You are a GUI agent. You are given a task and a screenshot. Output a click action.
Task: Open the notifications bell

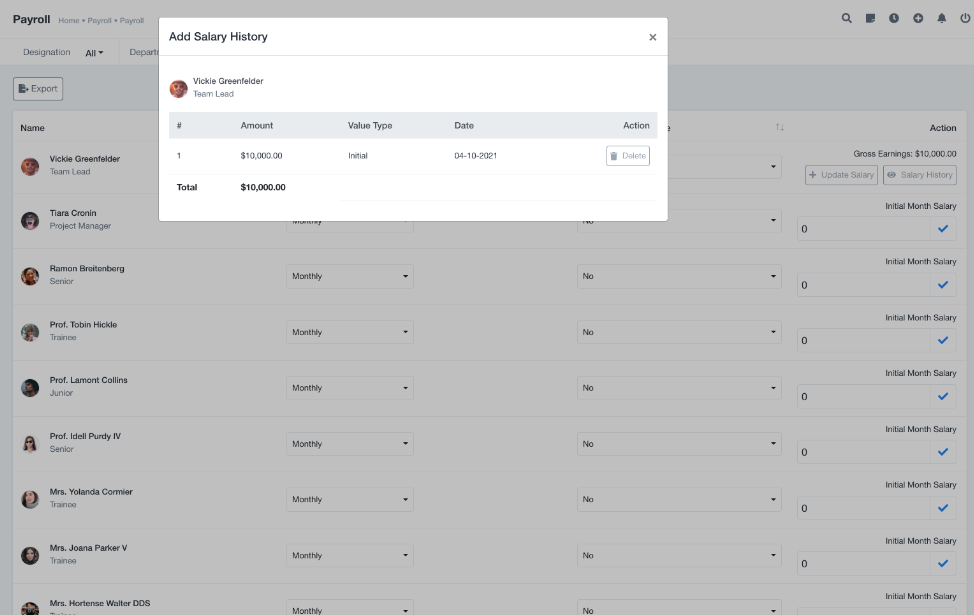coord(941,18)
